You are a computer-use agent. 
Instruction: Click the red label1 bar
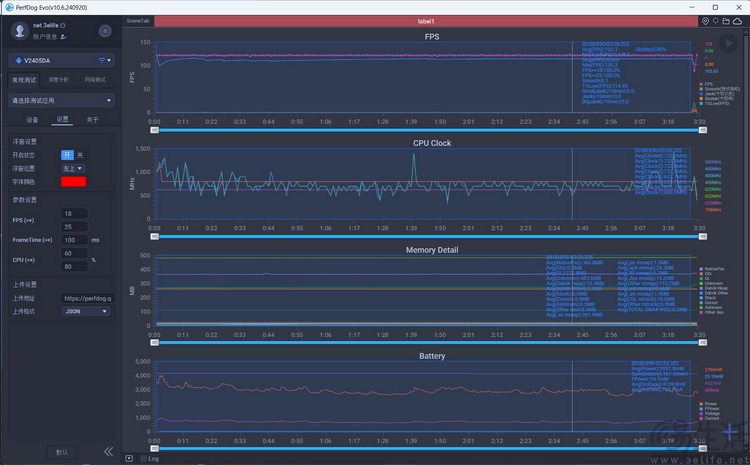pos(426,21)
